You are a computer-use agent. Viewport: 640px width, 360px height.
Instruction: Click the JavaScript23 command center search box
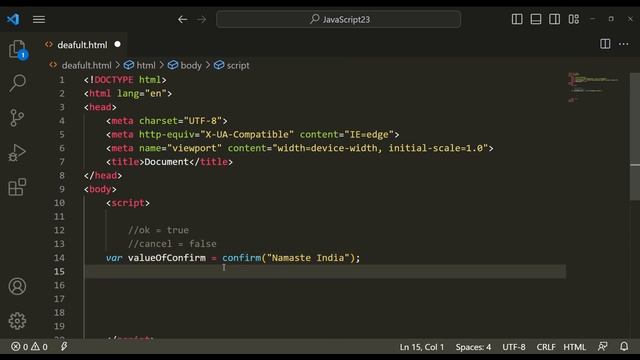pyautogui.click(x=339, y=19)
